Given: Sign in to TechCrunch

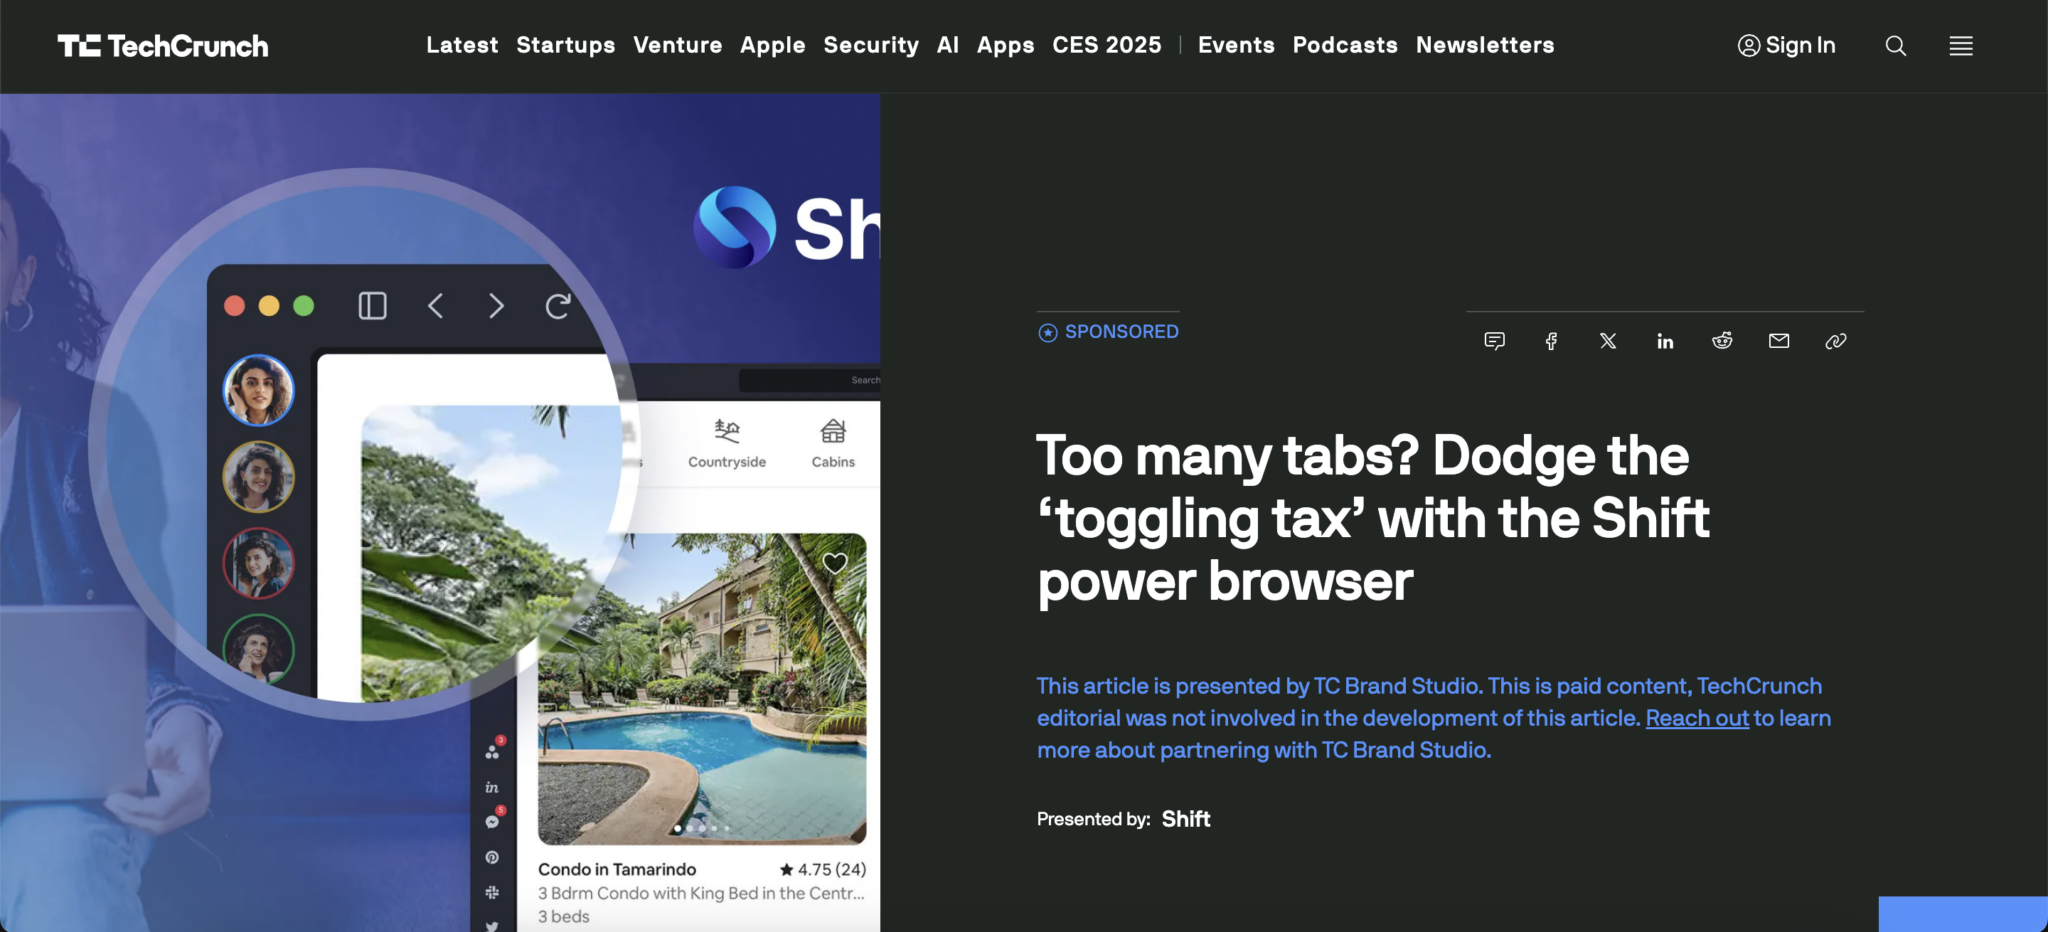Looking at the screenshot, I should 1787,45.
